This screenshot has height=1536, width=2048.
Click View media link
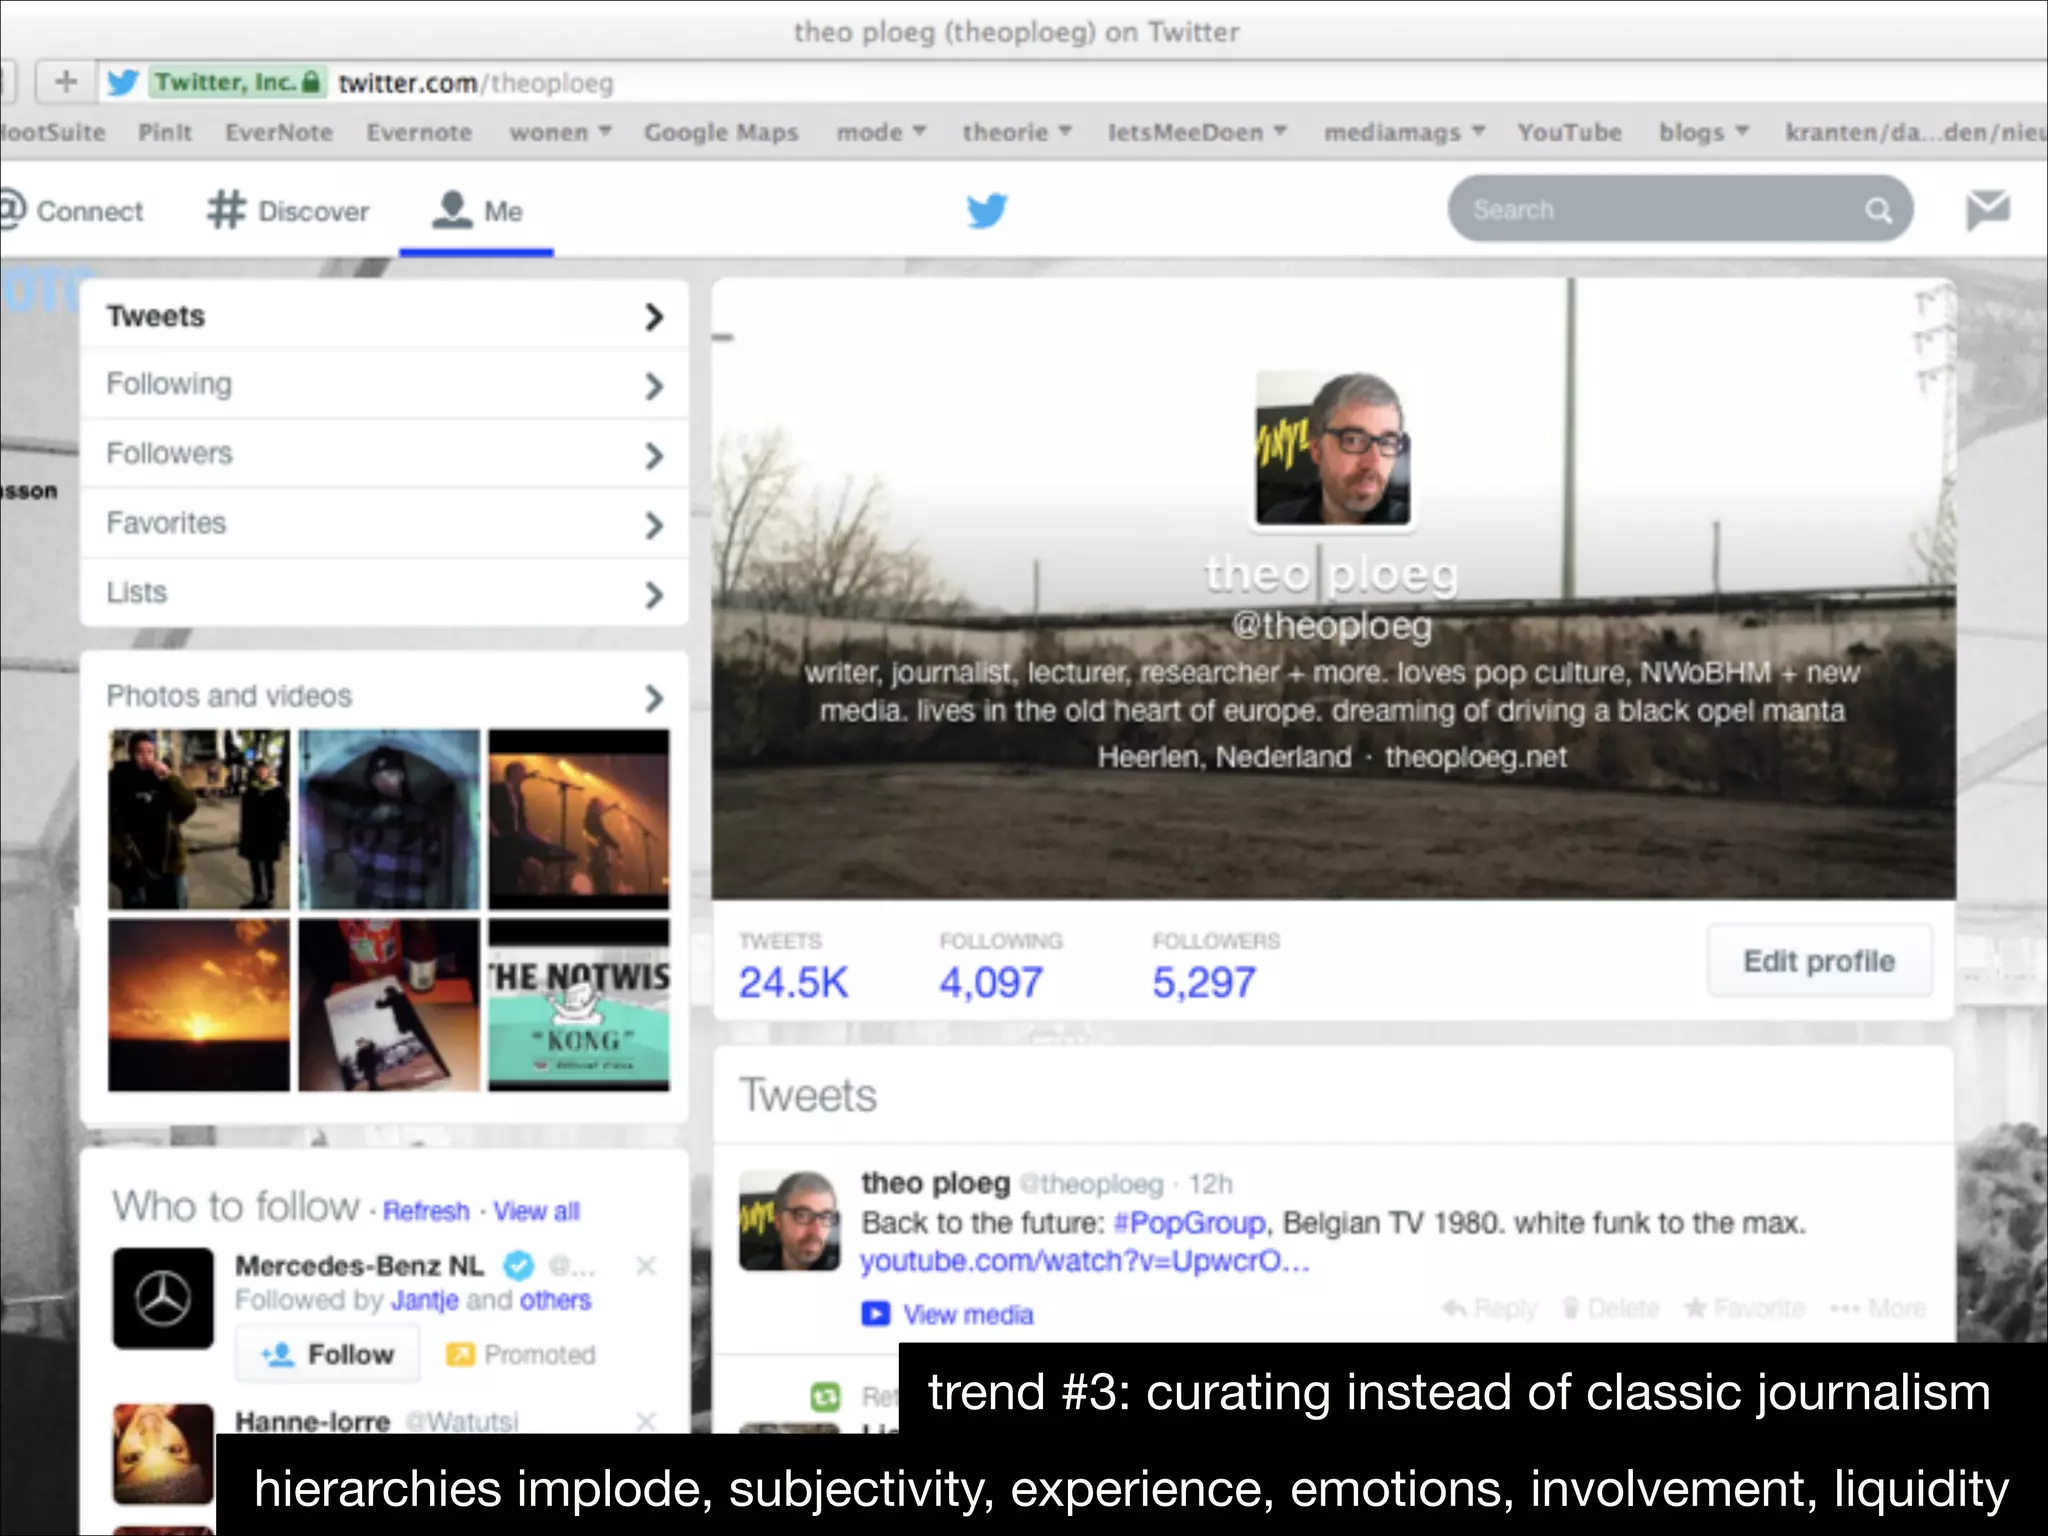pyautogui.click(x=968, y=1314)
